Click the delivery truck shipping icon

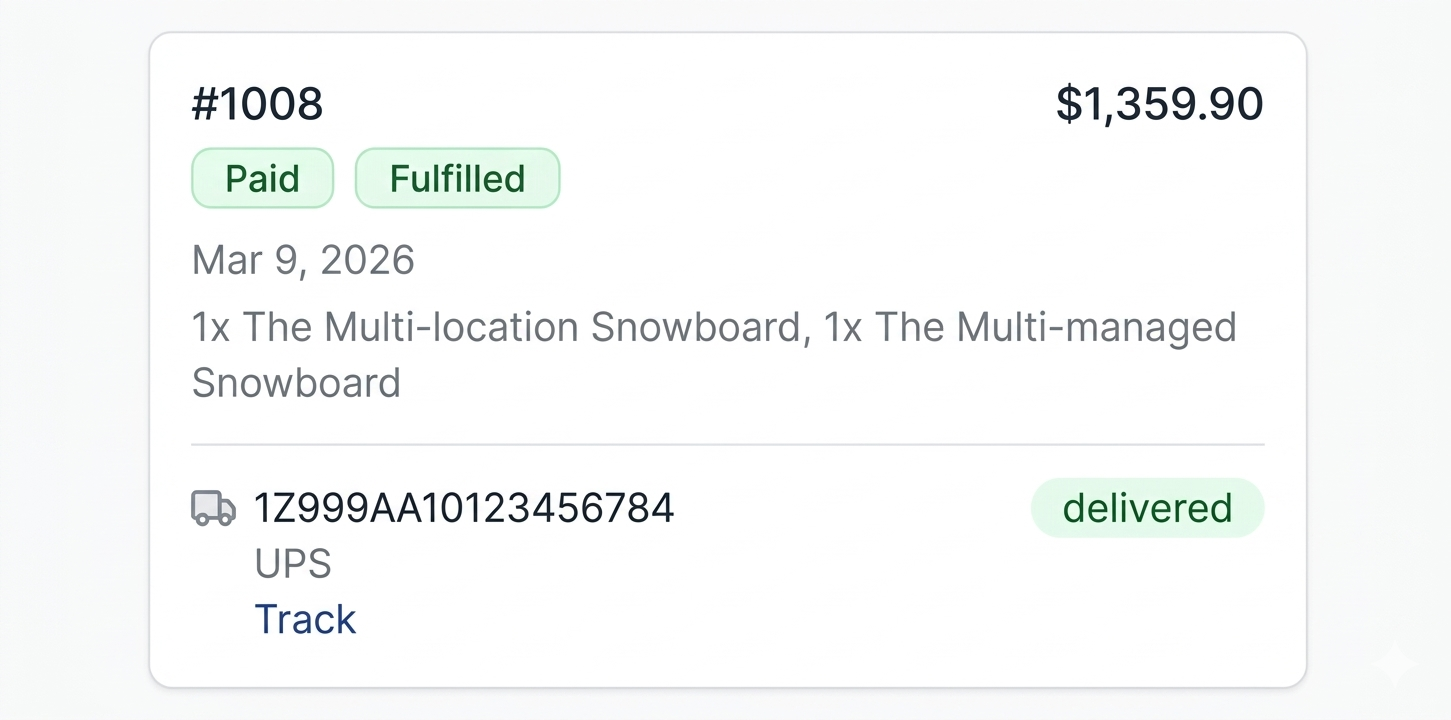pos(213,508)
